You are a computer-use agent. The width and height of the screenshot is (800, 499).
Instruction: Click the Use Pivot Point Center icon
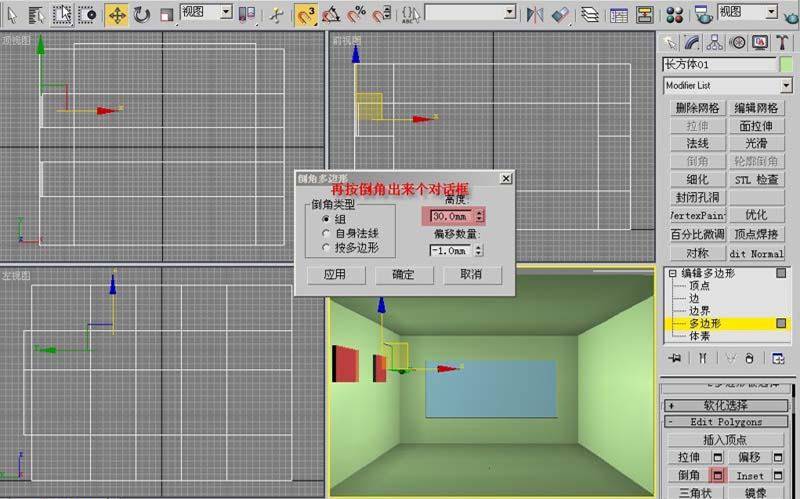coord(247,15)
